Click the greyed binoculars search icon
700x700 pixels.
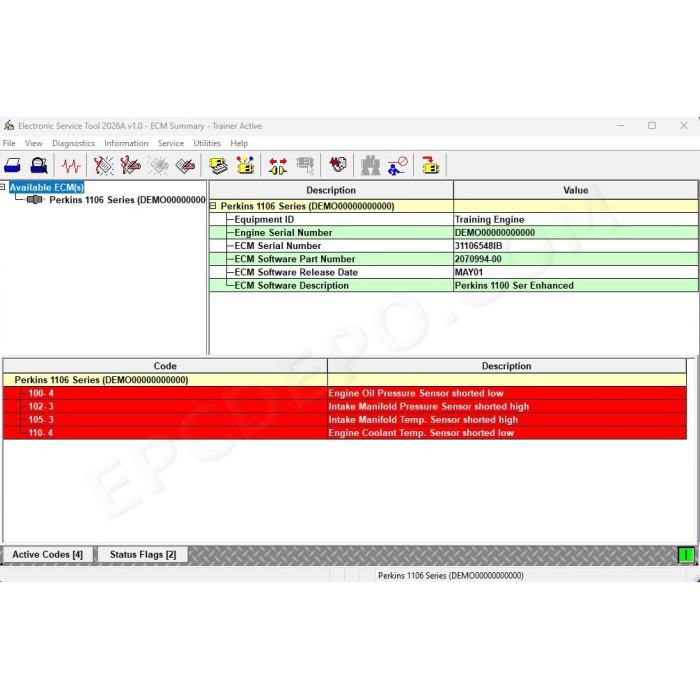(370, 166)
